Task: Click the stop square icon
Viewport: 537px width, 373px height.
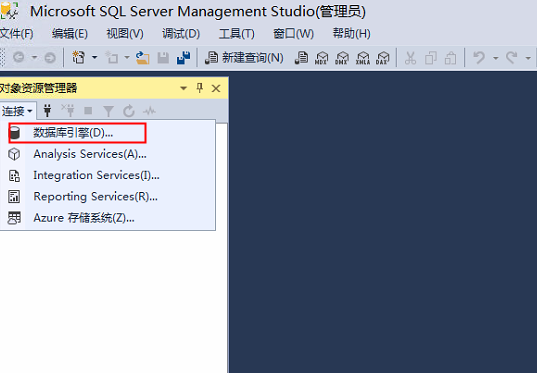Action: coord(88,111)
